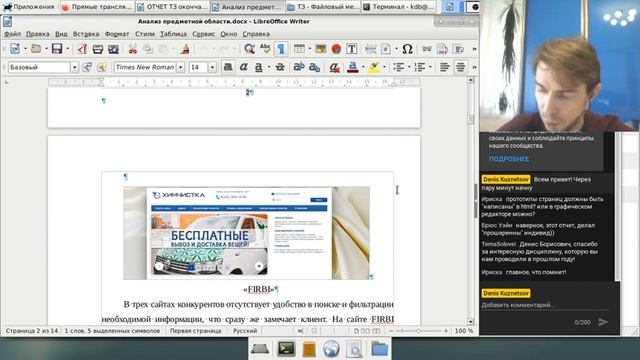The height and width of the screenshot is (360, 640).
Task: Export directly as PDF icon
Action: pos(82,49)
